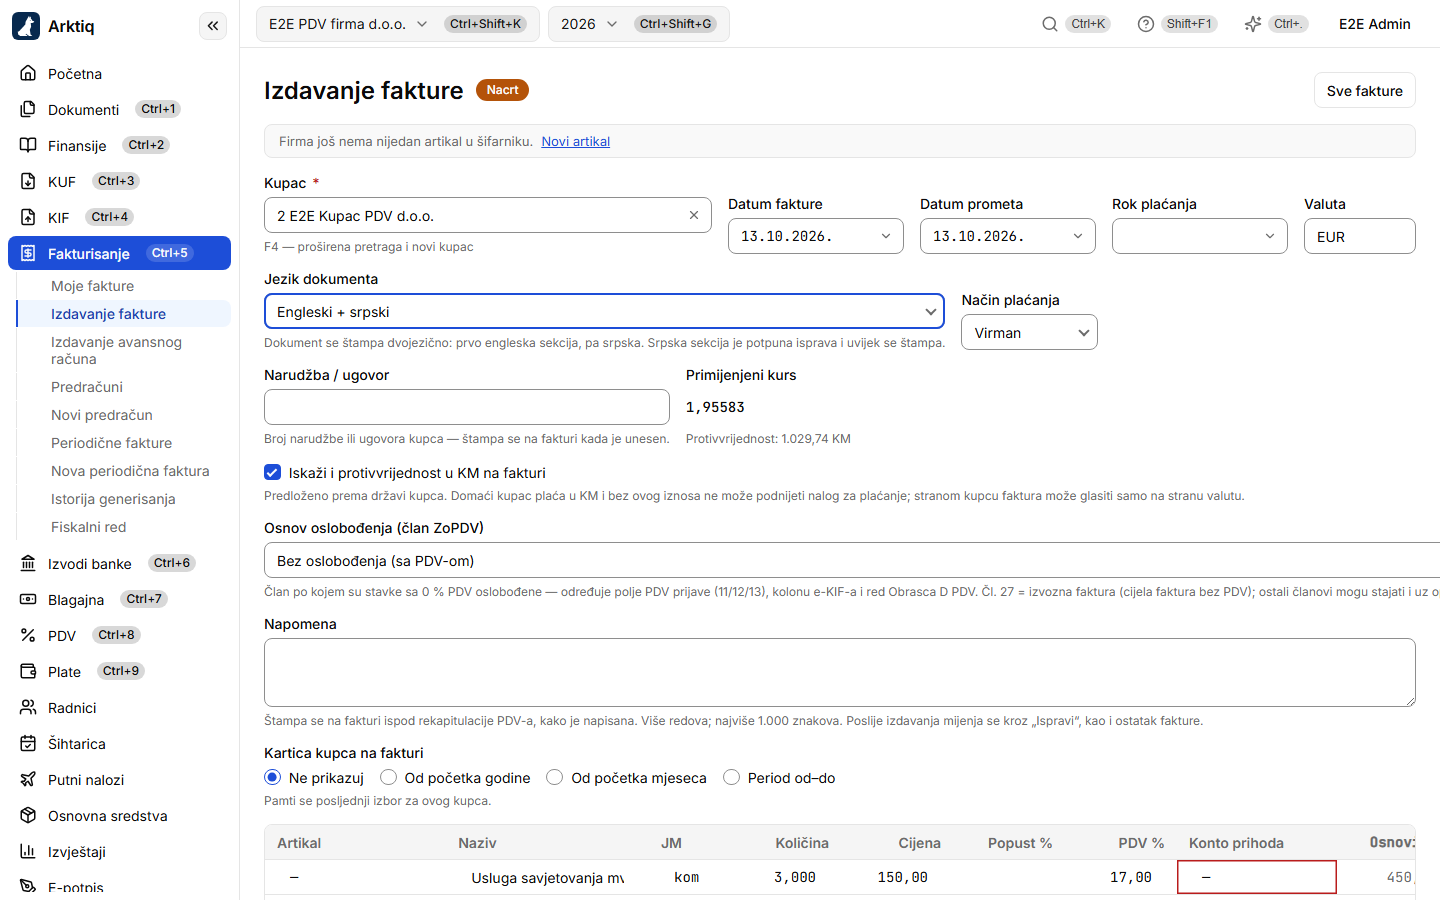The image size is (1440, 900).
Task: Open Finansije book icon
Action: [x=28, y=145]
